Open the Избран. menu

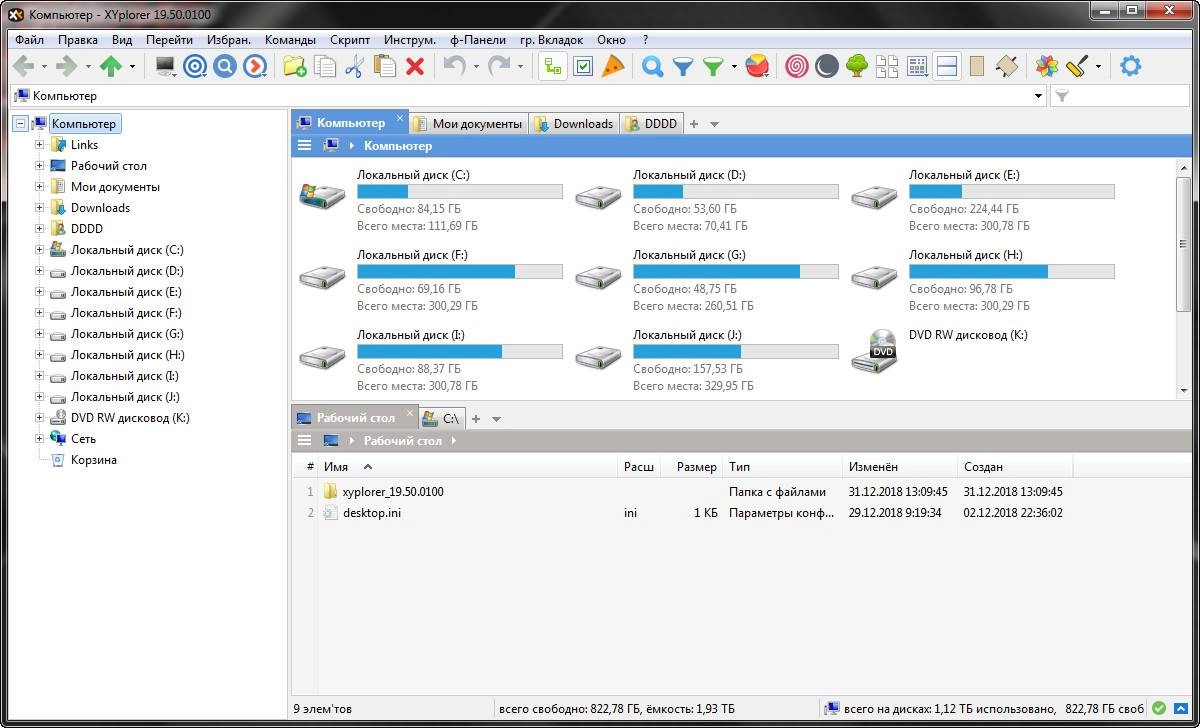pos(229,40)
